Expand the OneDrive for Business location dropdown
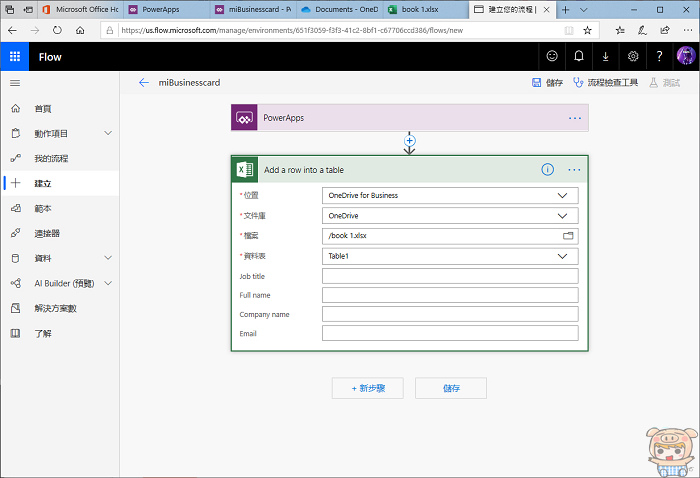This screenshot has width=700, height=478. point(562,195)
